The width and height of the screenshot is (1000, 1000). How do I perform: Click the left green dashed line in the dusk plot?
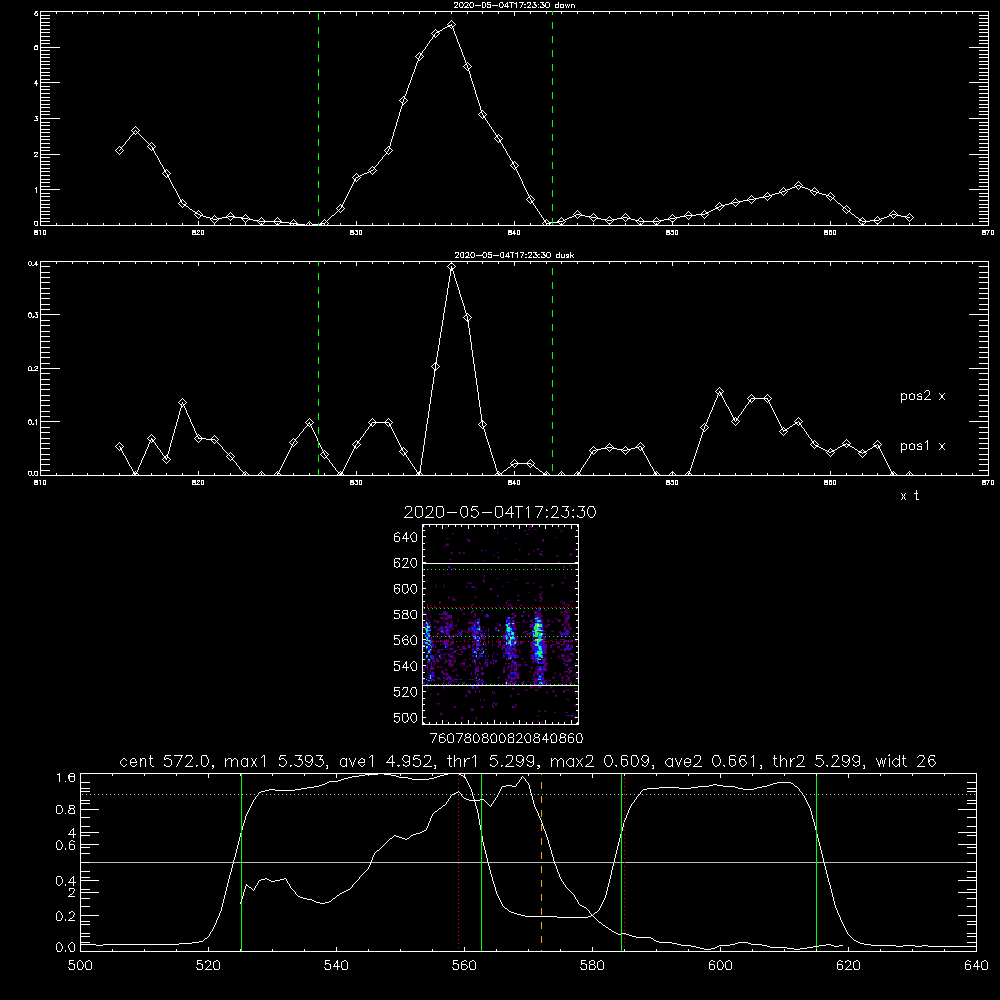coord(318,368)
